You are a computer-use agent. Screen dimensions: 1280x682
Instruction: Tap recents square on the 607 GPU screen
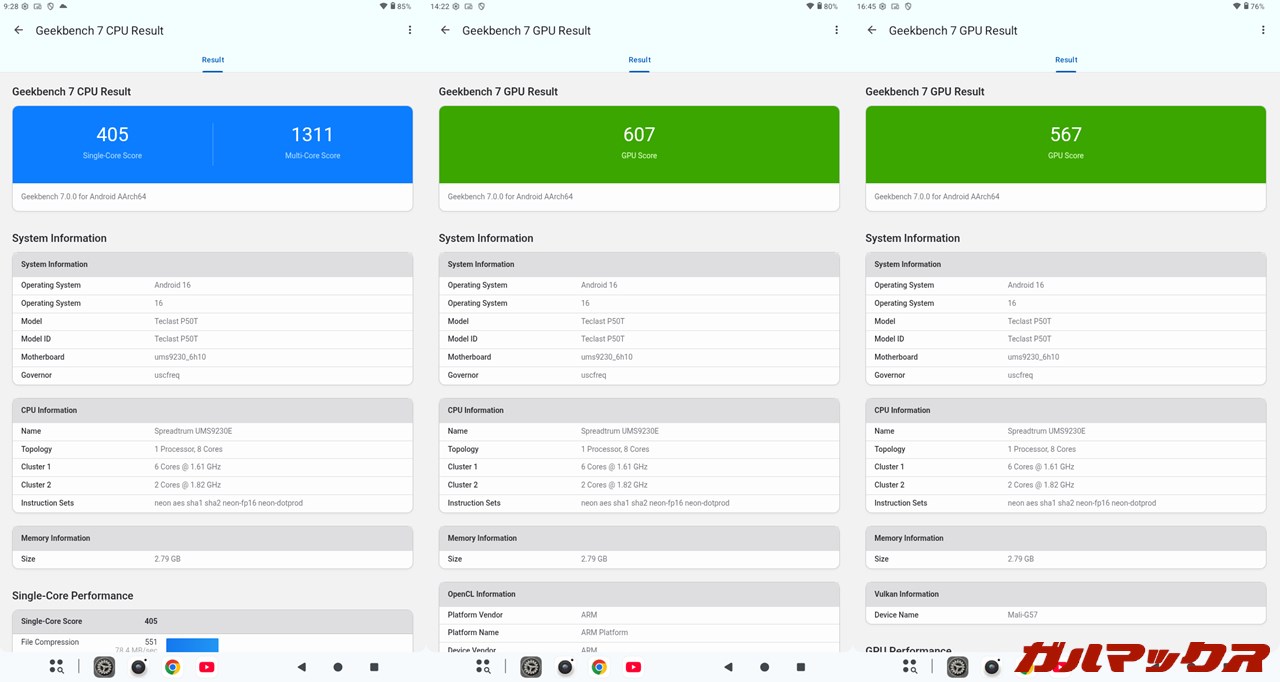coord(801,667)
